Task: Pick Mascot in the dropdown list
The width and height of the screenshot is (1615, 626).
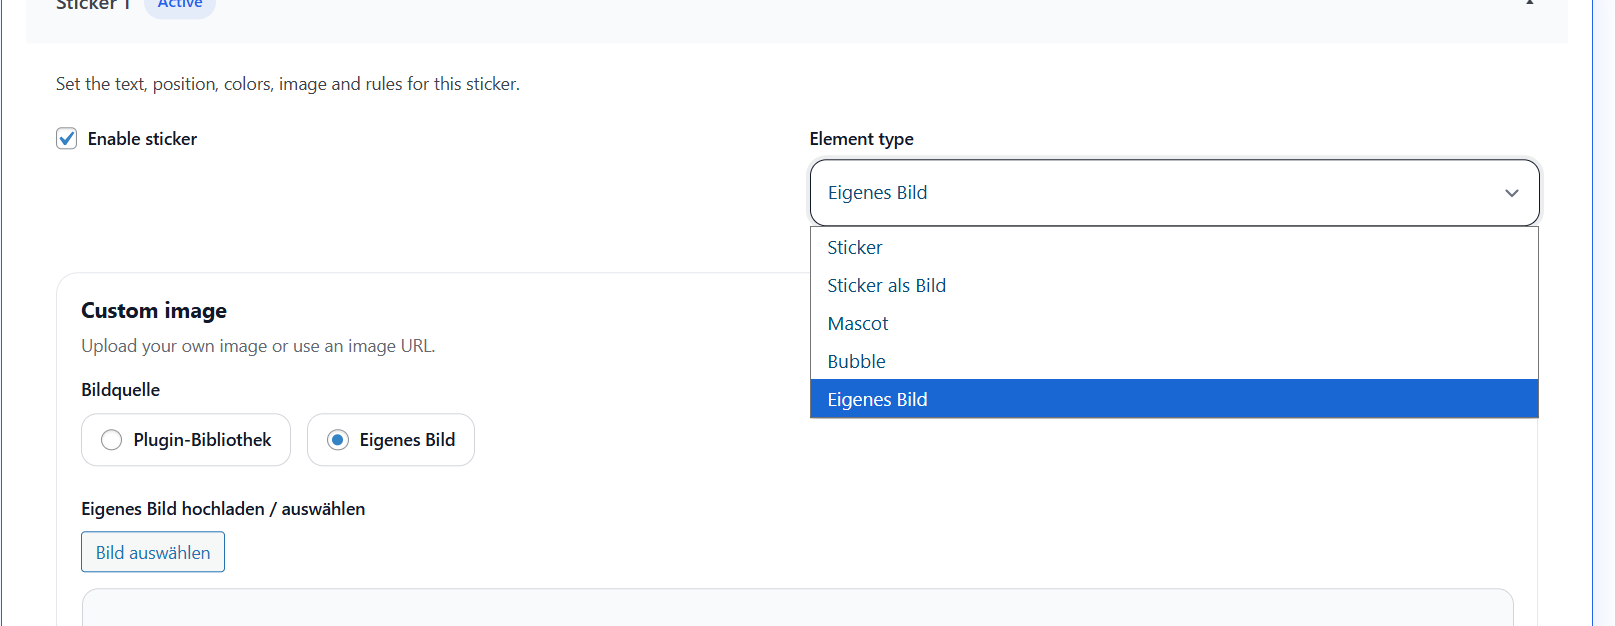Action: click(x=858, y=324)
